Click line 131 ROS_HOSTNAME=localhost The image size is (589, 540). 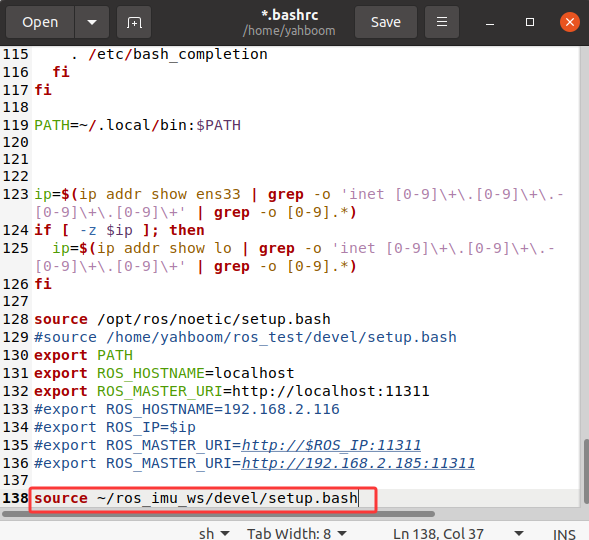click(x=164, y=373)
